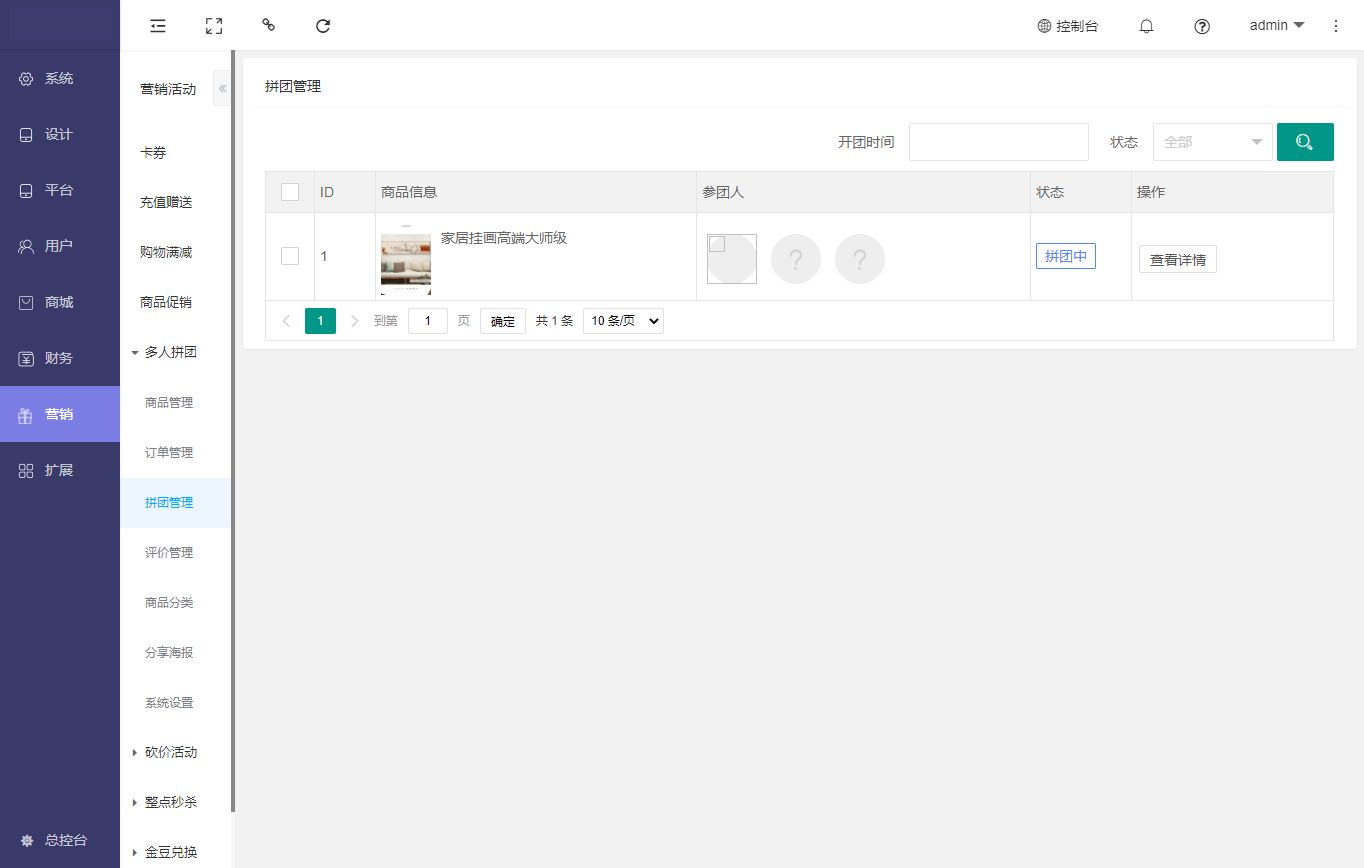
Task: Open the 商城 main navigation item
Action: pos(59,302)
